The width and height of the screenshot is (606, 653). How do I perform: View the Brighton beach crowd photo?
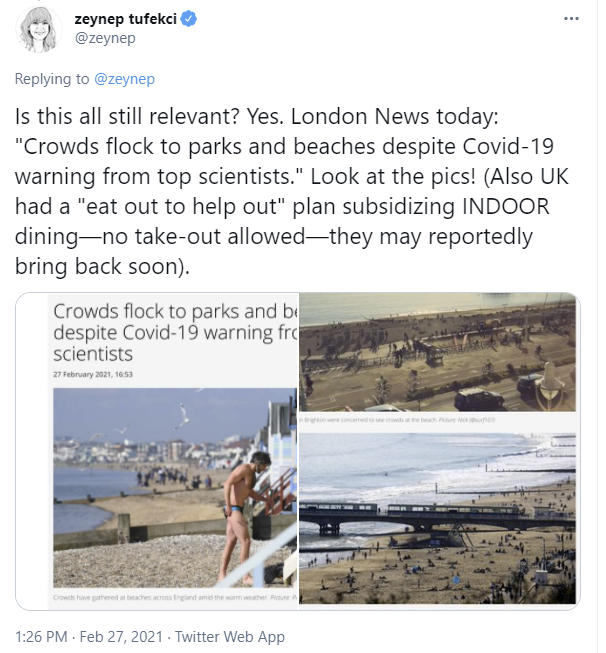(437, 352)
